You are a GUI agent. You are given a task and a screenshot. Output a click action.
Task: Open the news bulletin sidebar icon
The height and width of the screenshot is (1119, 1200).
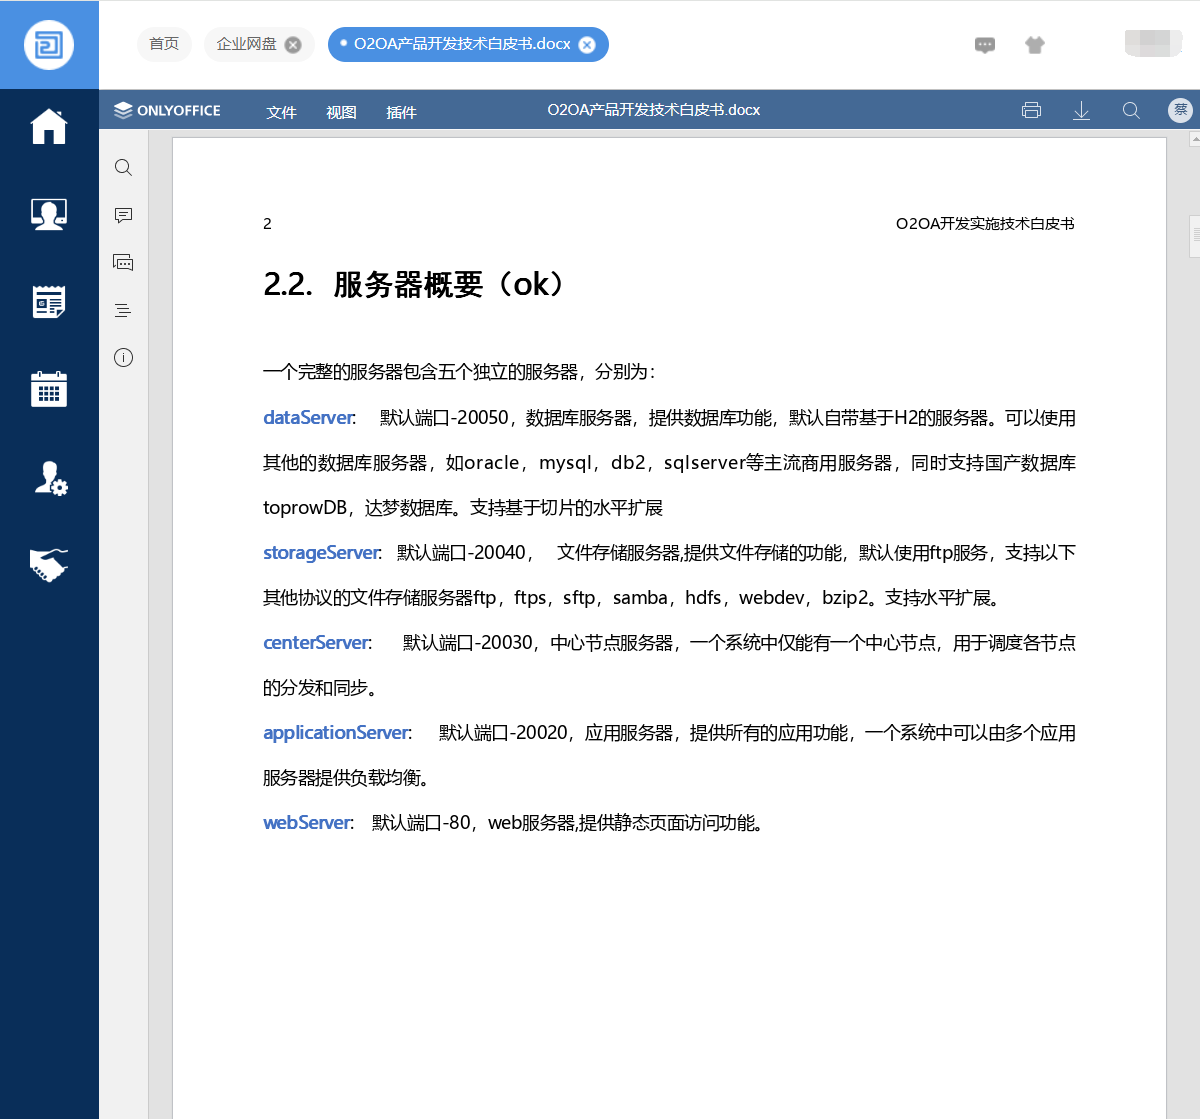pos(49,301)
